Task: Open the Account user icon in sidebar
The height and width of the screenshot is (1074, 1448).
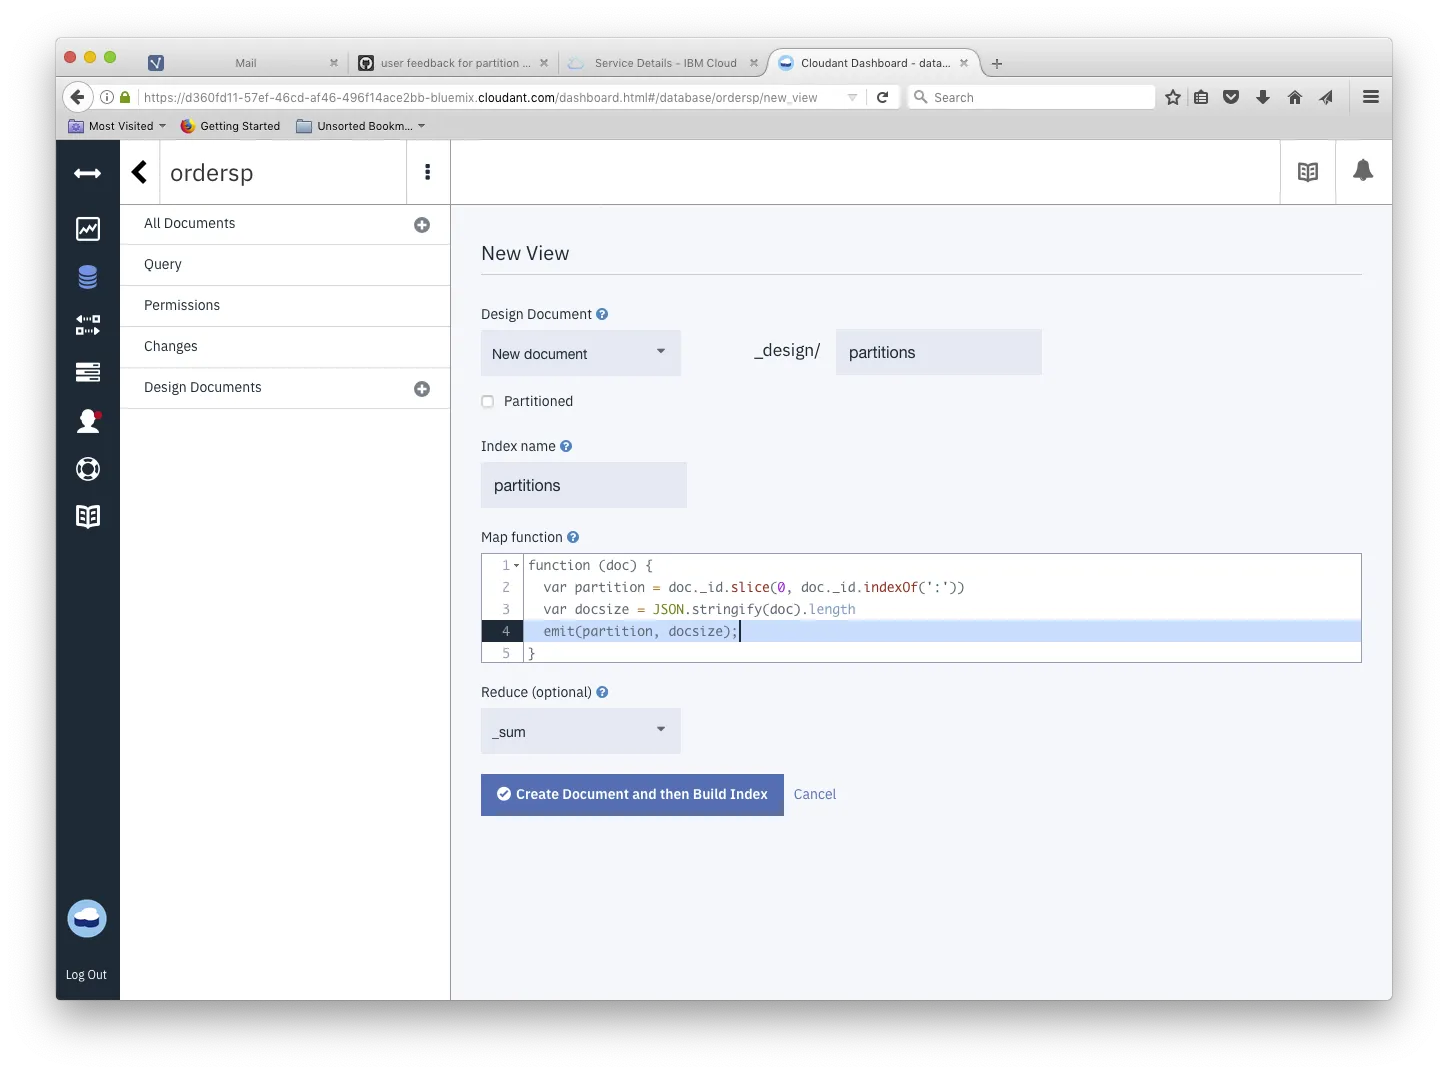Action: [x=88, y=421]
